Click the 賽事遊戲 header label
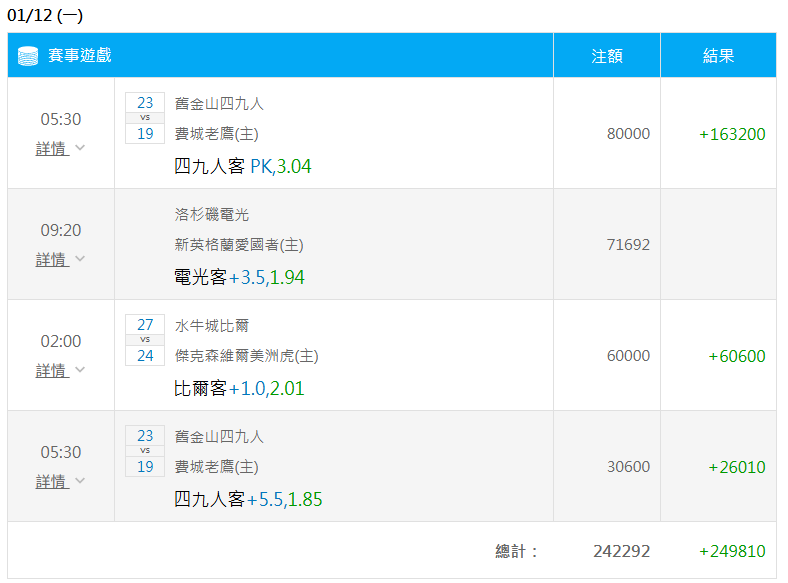This screenshot has height=583, width=788. tap(79, 56)
